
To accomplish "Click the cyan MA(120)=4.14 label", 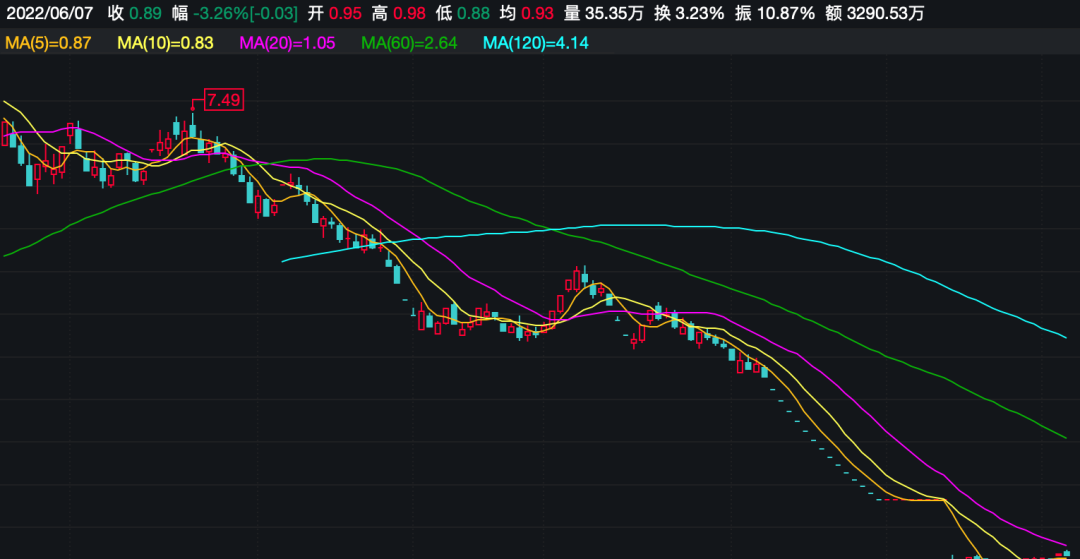I will pos(535,43).
